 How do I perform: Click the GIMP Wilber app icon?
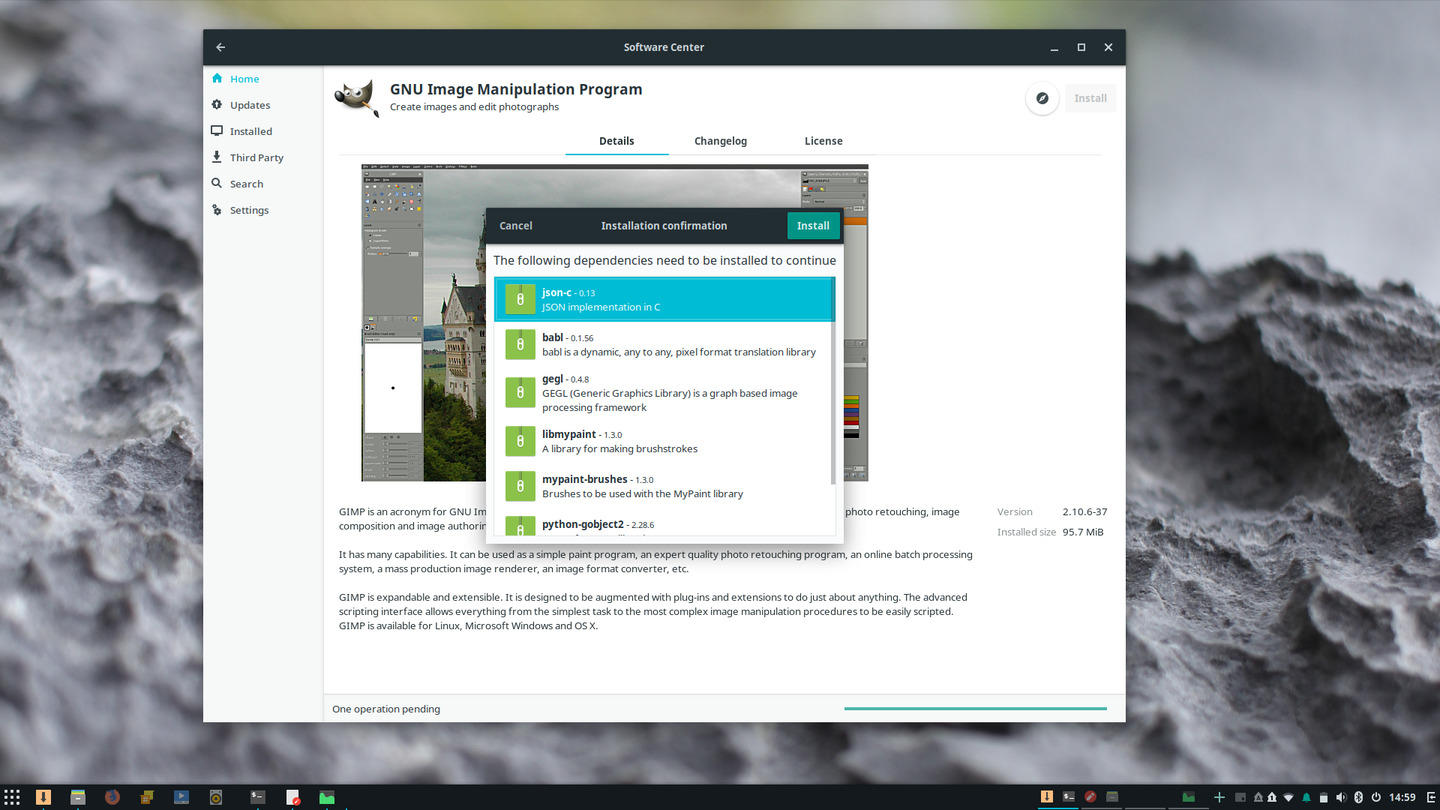click(357, 97)
